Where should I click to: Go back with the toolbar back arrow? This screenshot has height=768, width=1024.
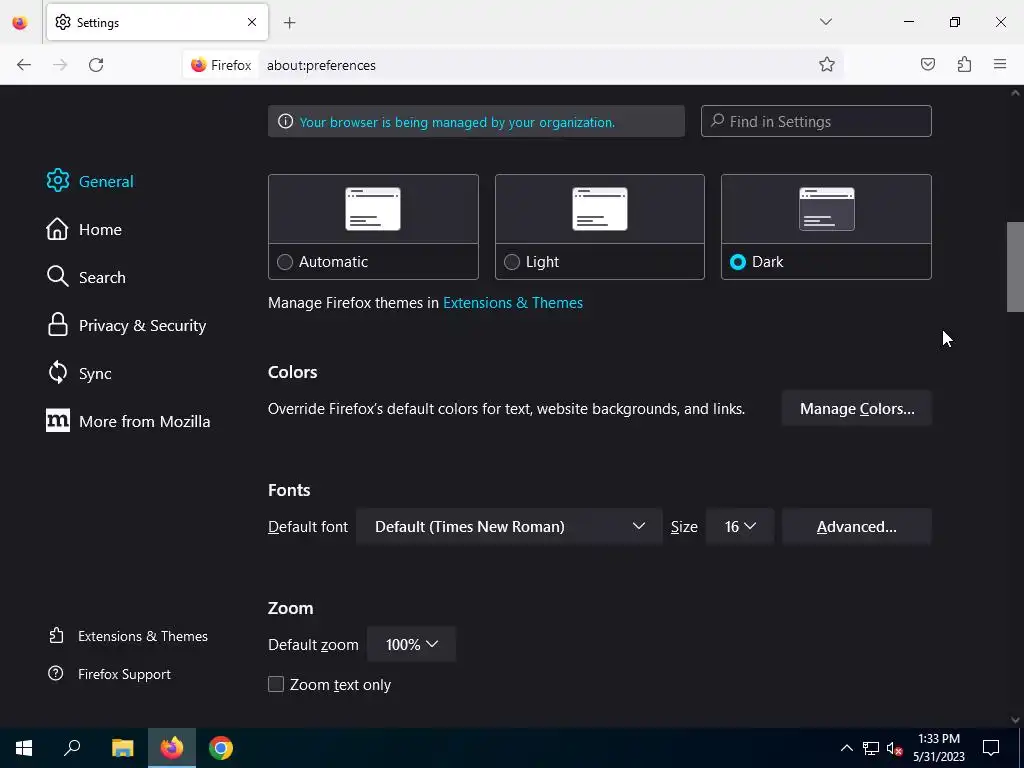click(x=24, y=65)
